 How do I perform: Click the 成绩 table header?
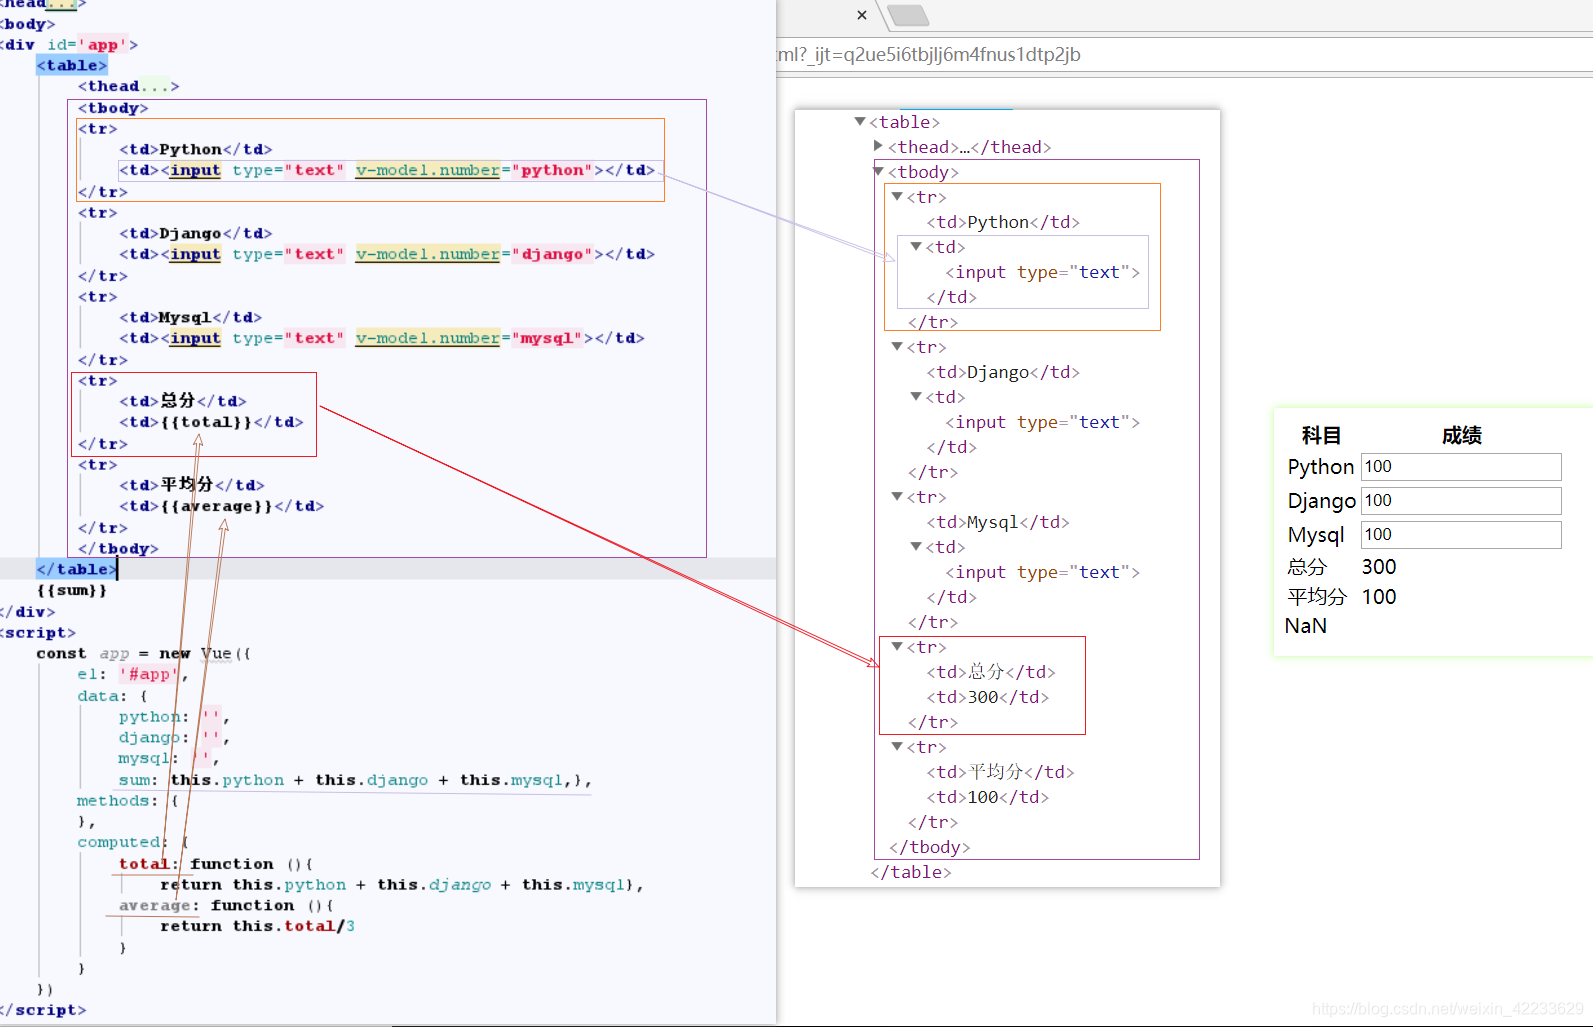pos(1461,435)
